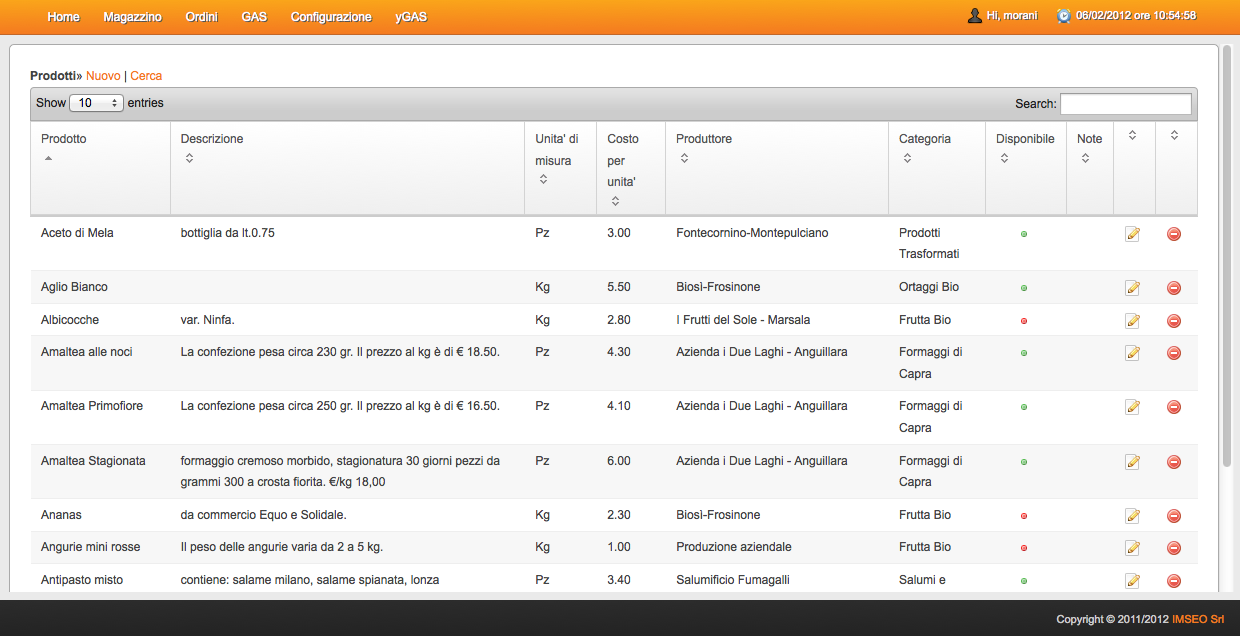Toggle green availability dot for Aglio Bianco

pos(1024,288)
